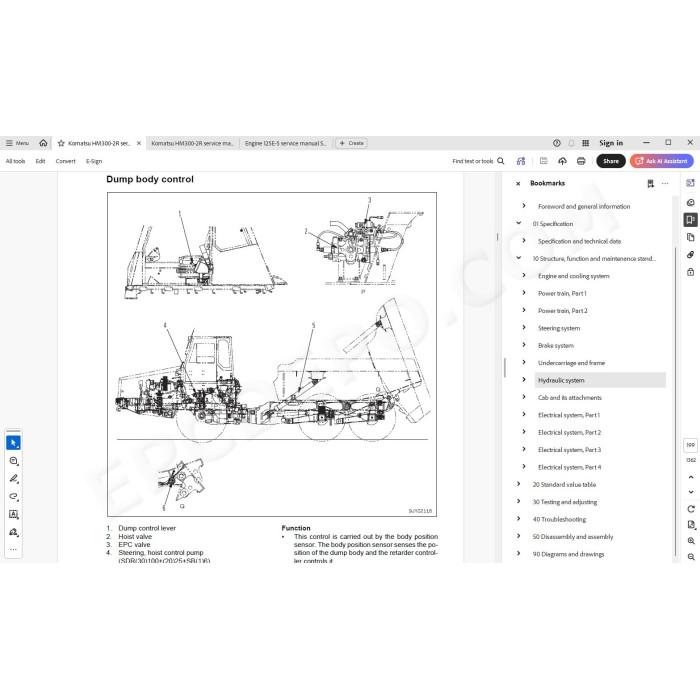The image size is (700, 700).
Task: Choose the highlight pen tool
Action: [13, 479]
